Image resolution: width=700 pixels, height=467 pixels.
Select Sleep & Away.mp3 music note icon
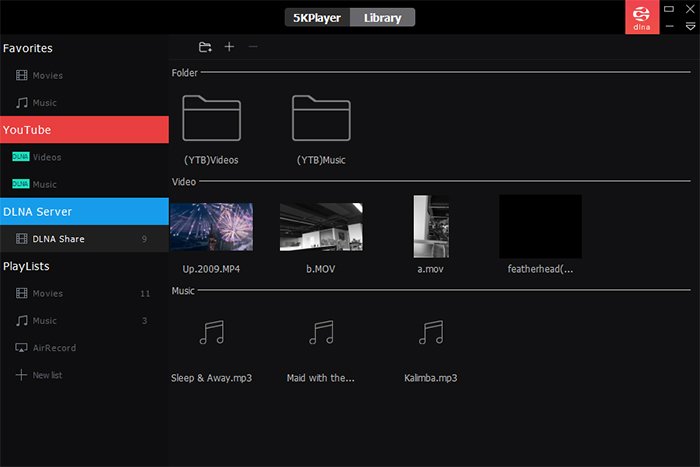[x=212, y=333]
